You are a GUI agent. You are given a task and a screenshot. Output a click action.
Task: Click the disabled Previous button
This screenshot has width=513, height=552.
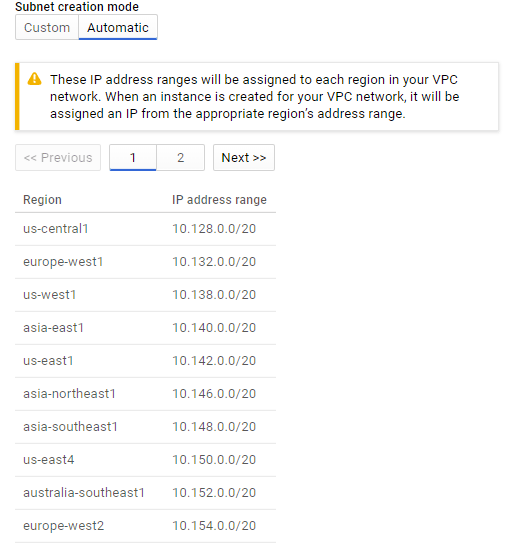[58, 158]
